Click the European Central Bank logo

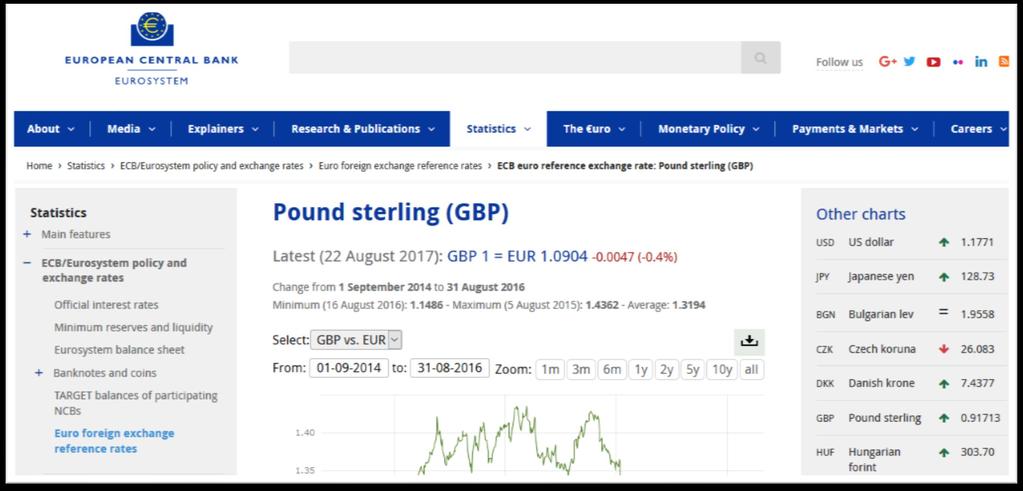(151, 48)
